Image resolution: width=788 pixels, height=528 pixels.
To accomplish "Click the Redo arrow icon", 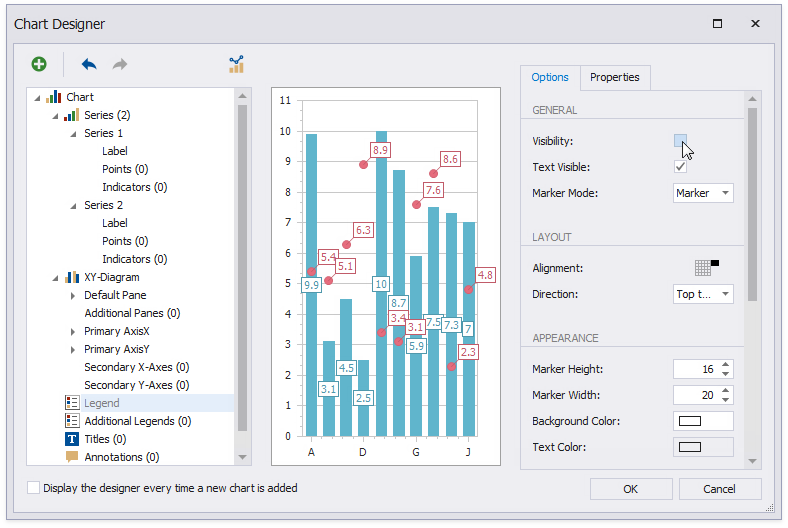I will (x=120, y=64).
